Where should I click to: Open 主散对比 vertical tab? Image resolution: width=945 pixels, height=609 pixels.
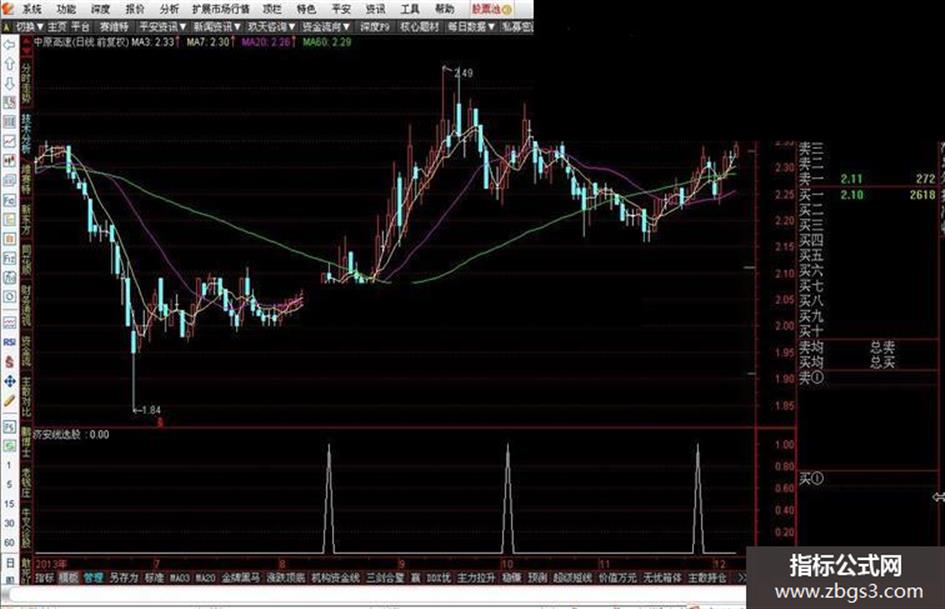(x=27, y=397)
